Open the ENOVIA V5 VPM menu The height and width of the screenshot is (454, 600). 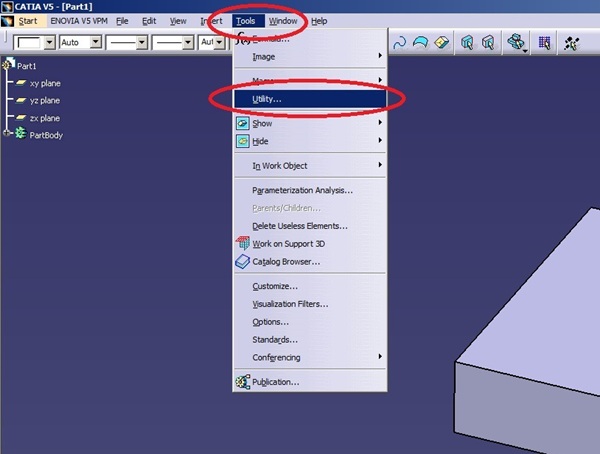click(x=79, y=21)
